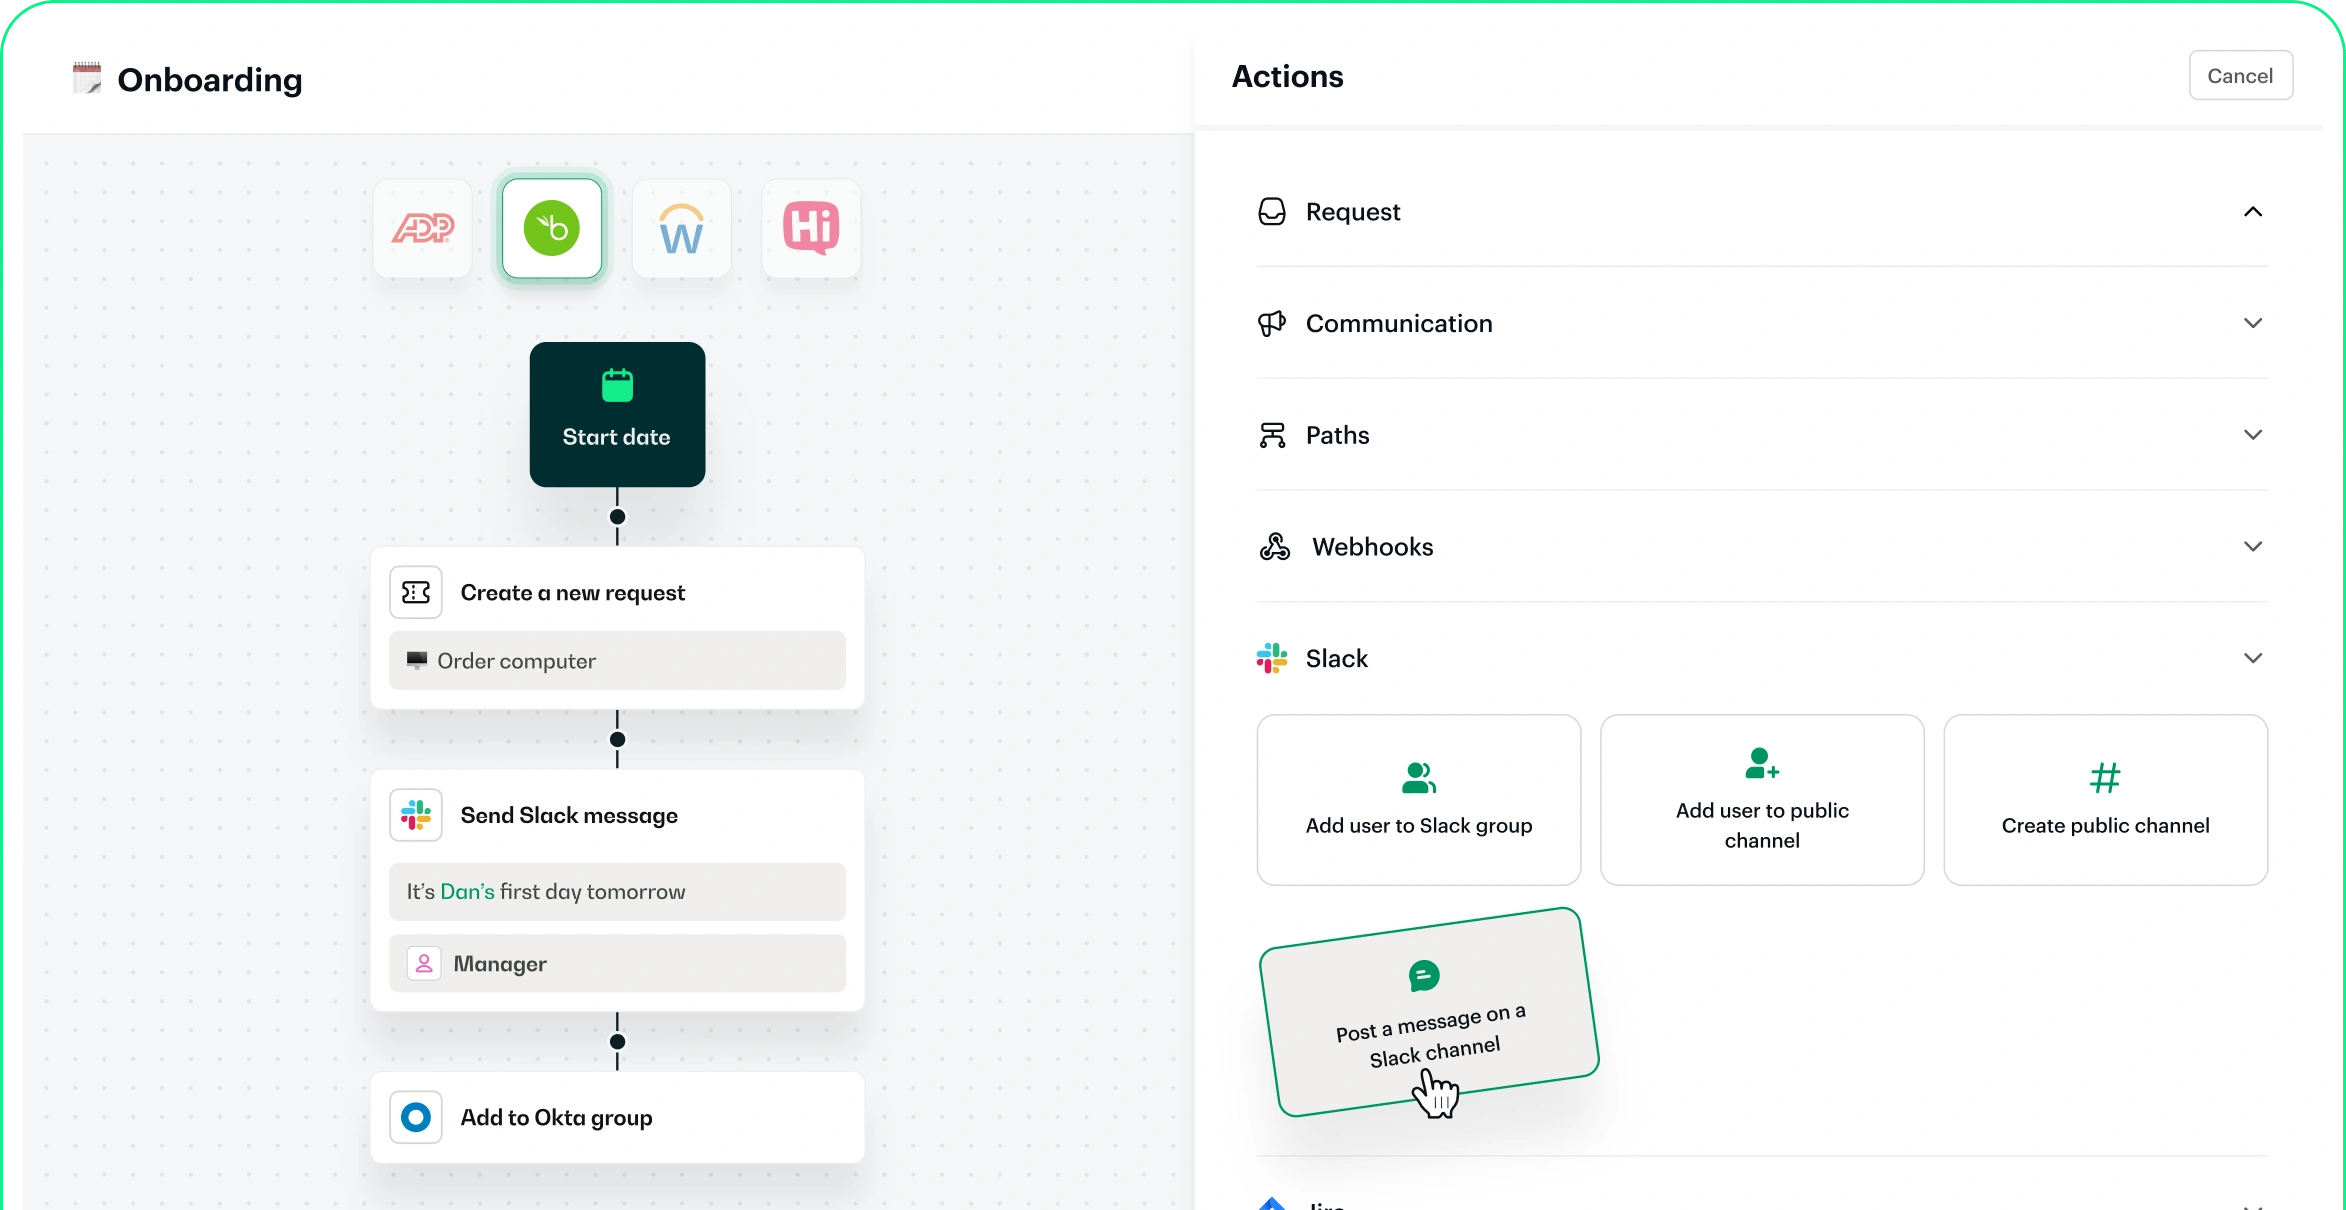Collapse the Slack actions section
The width and height of the screenshot is (2346, 1210).
2252,658
